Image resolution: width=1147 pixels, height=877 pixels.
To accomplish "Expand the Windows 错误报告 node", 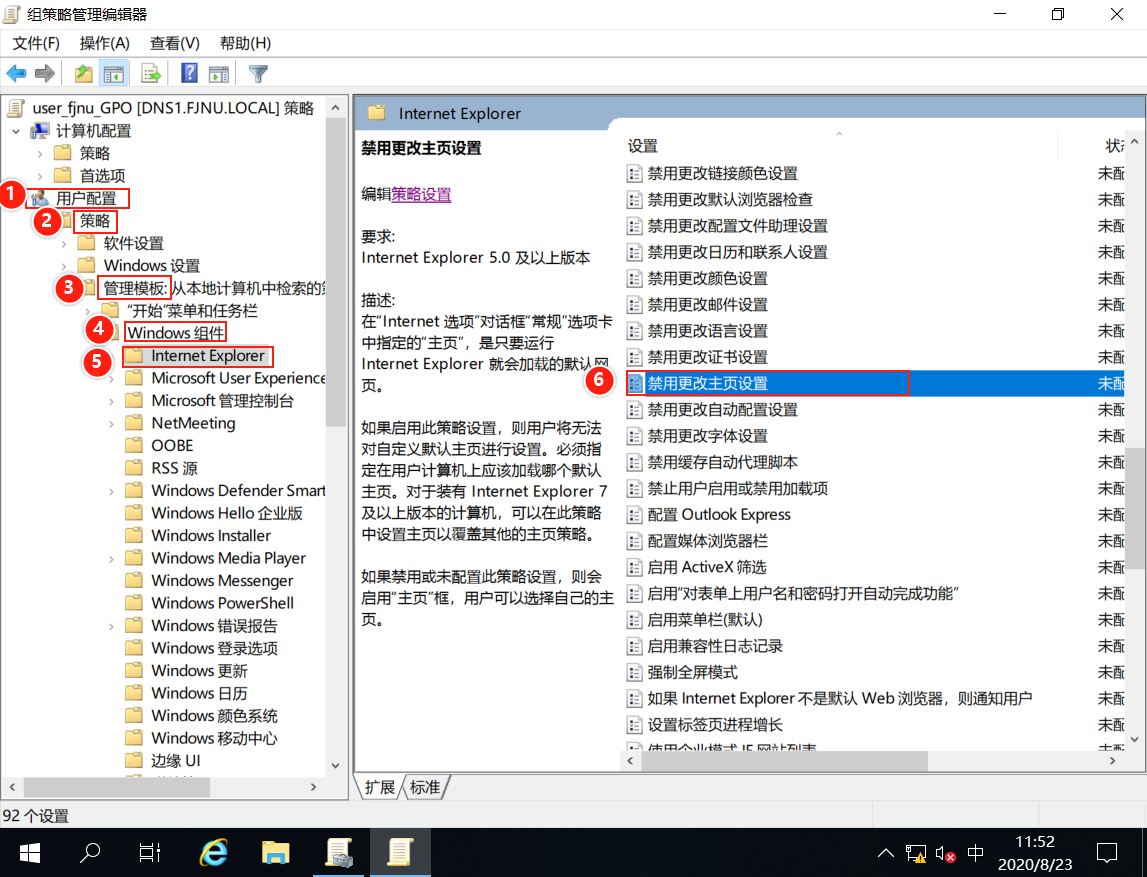I will [111, 627].
